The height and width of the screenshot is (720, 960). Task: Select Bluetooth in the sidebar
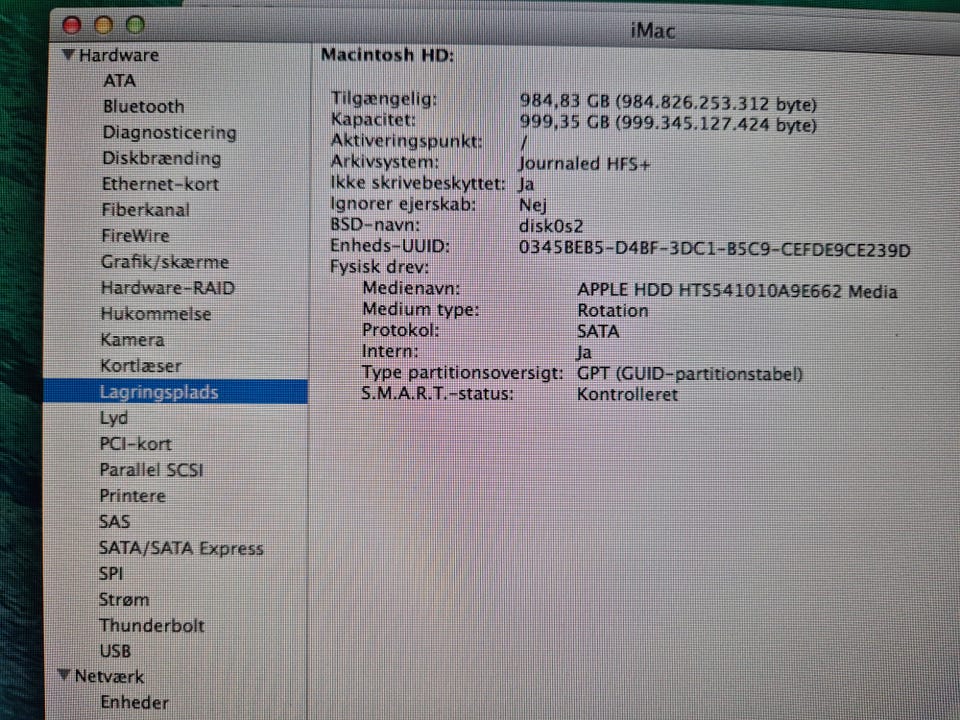pyautogui.click(x=143, y=107)
